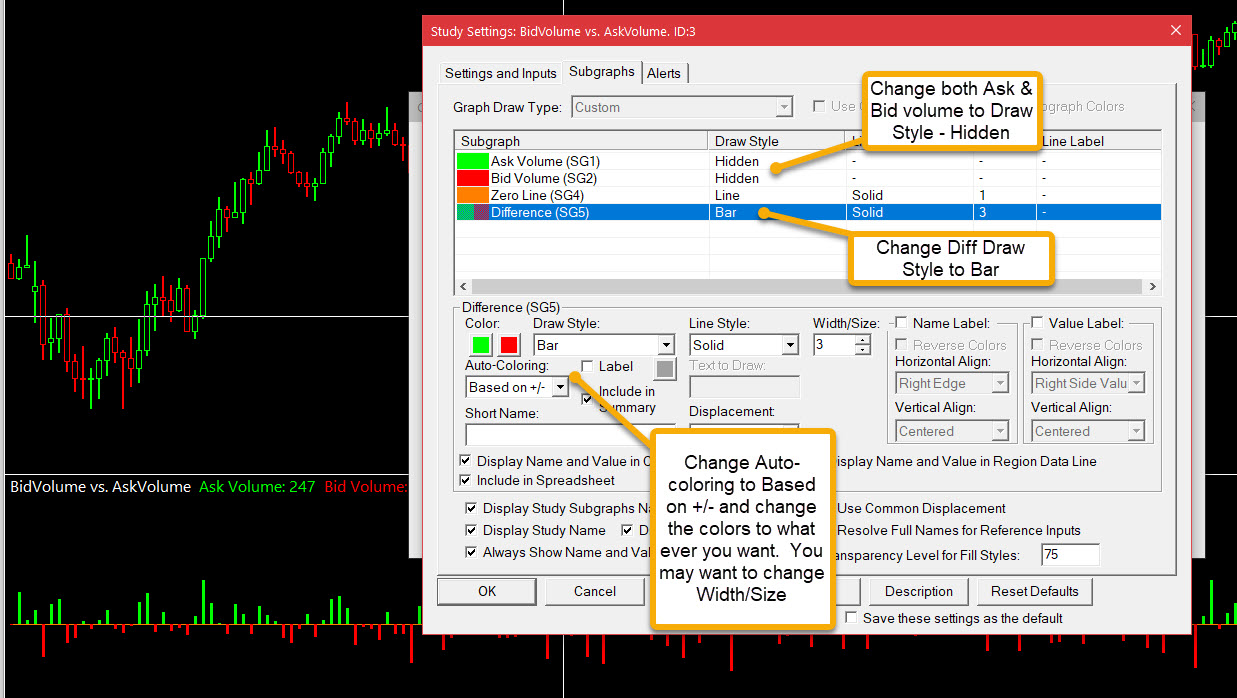Enable the Value Label checkbox
The width and height of the screenshot is (1237, 698).
pyautogui.click(x=1037, y=323)
